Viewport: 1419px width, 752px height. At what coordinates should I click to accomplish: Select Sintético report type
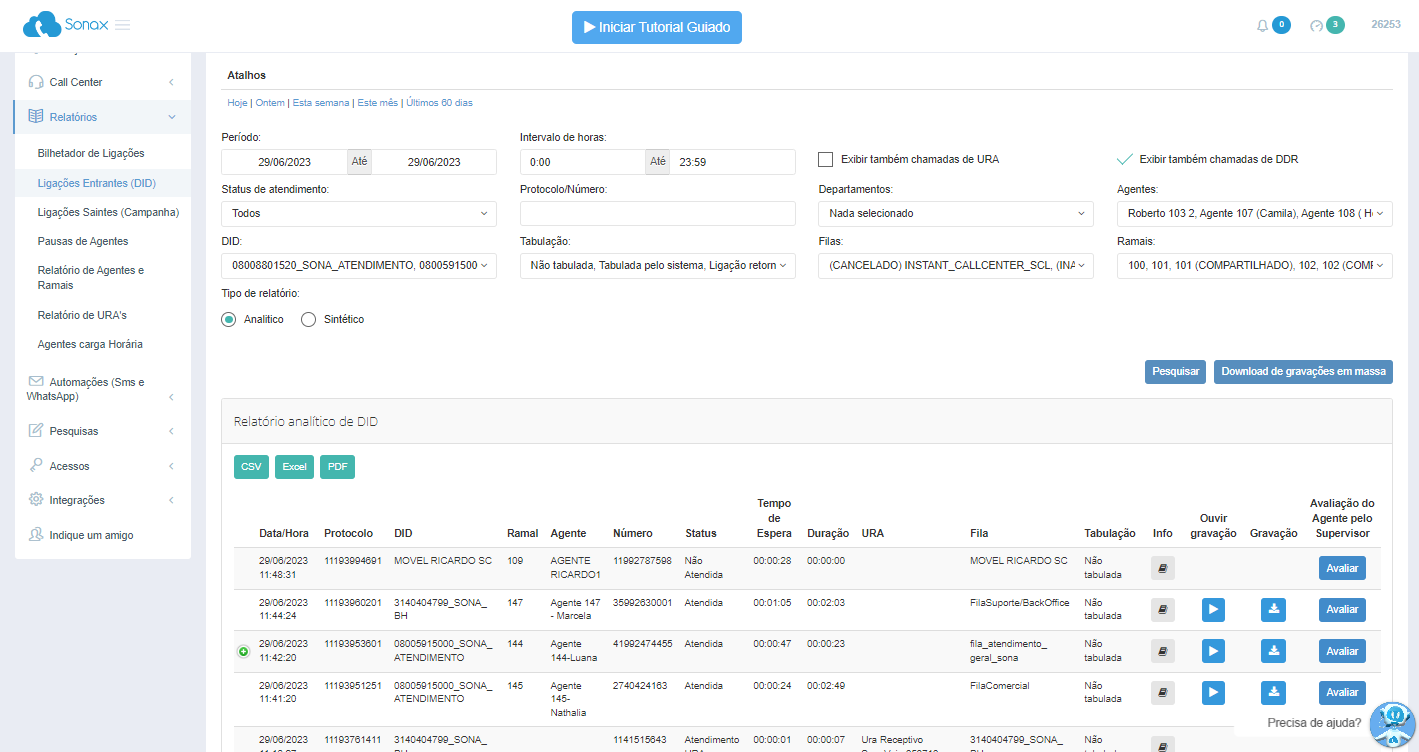point(308,319)
